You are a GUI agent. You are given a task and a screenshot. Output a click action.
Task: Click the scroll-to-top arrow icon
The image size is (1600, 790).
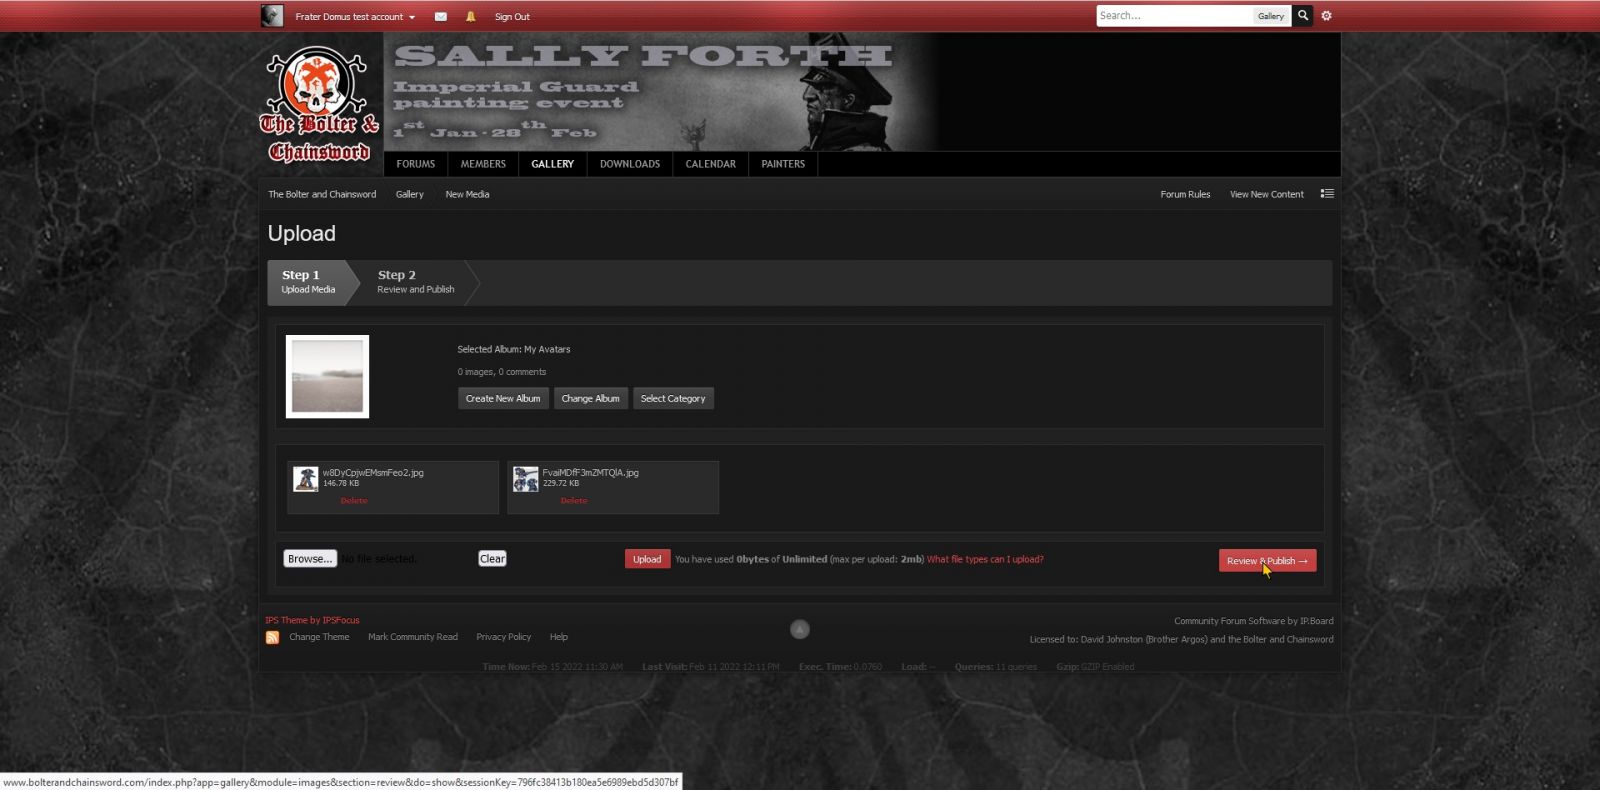click(799, 629)
